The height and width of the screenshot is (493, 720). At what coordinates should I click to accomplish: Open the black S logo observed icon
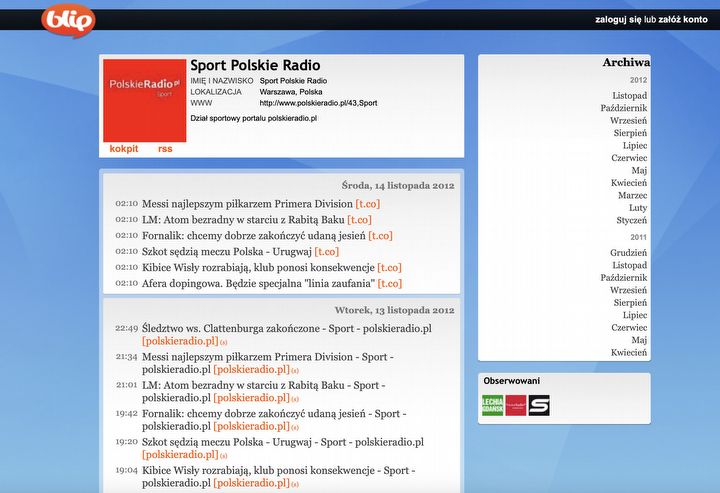(x=539, y=405)
